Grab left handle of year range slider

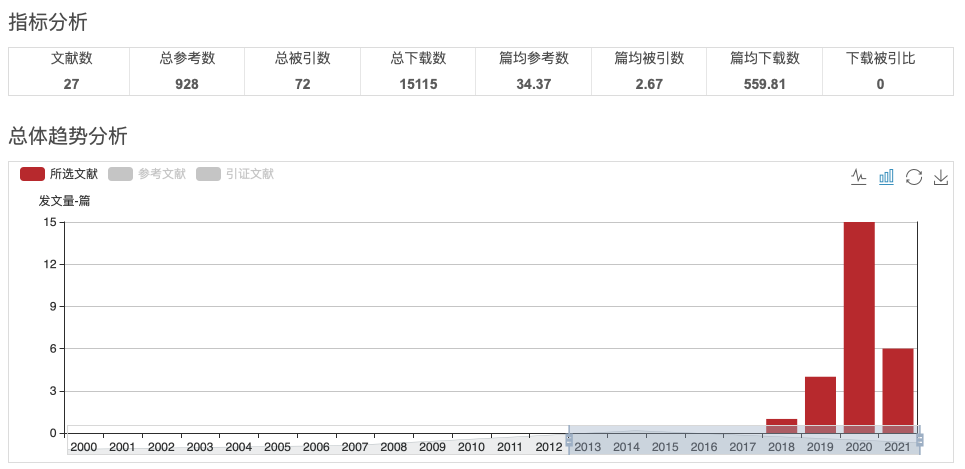point(569,439)
